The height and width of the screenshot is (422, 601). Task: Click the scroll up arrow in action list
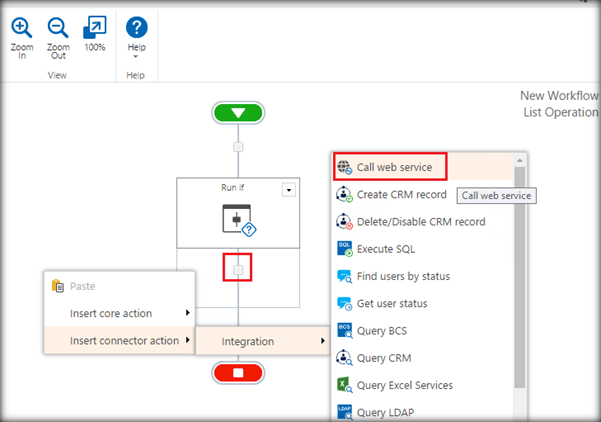[x=520, y=160]
